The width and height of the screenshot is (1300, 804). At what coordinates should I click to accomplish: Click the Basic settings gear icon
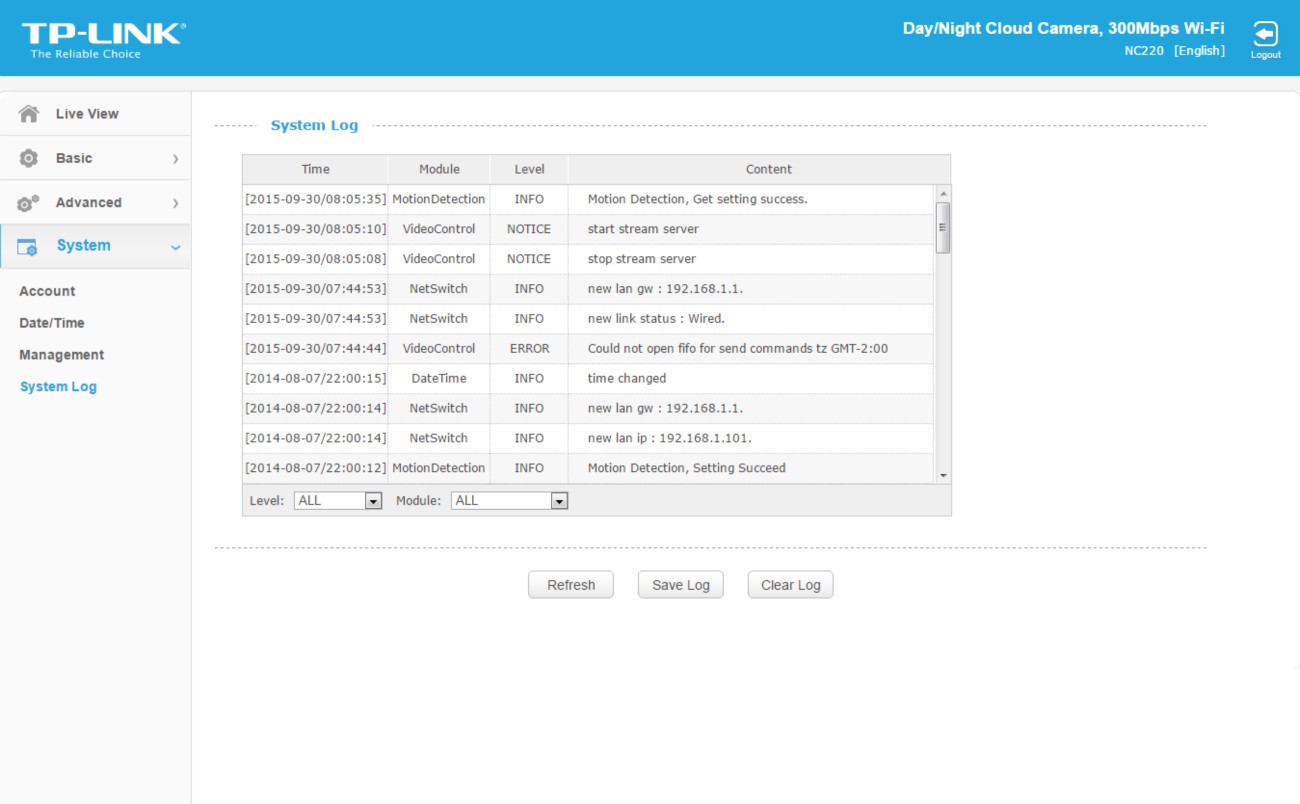[29, 158]
